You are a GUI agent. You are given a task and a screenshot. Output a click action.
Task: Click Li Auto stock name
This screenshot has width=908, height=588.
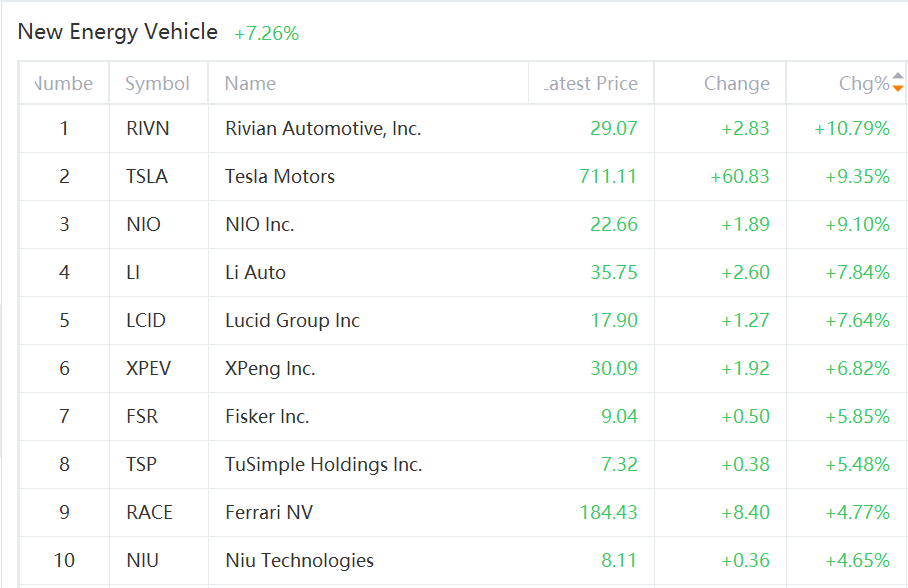click(255, 272)
